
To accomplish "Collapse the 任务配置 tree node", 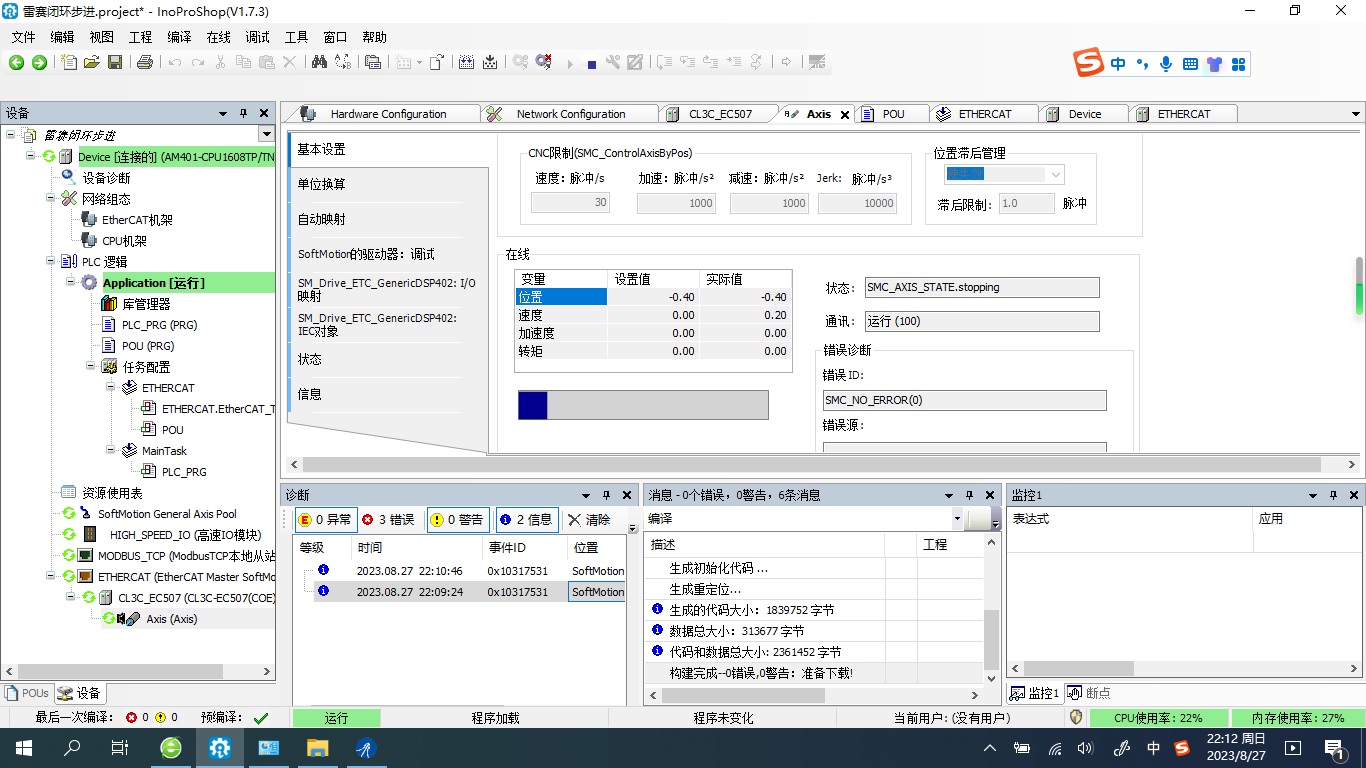I will (x=91, y=367).
